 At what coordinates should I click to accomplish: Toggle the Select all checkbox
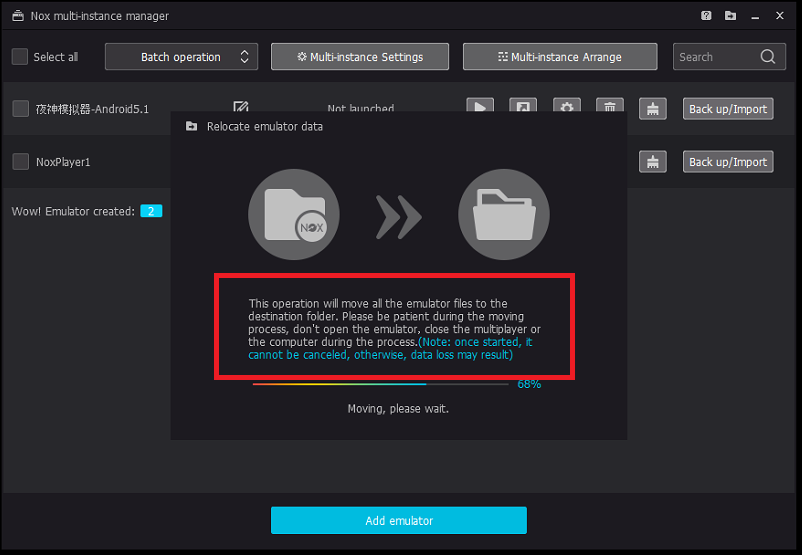20,57
